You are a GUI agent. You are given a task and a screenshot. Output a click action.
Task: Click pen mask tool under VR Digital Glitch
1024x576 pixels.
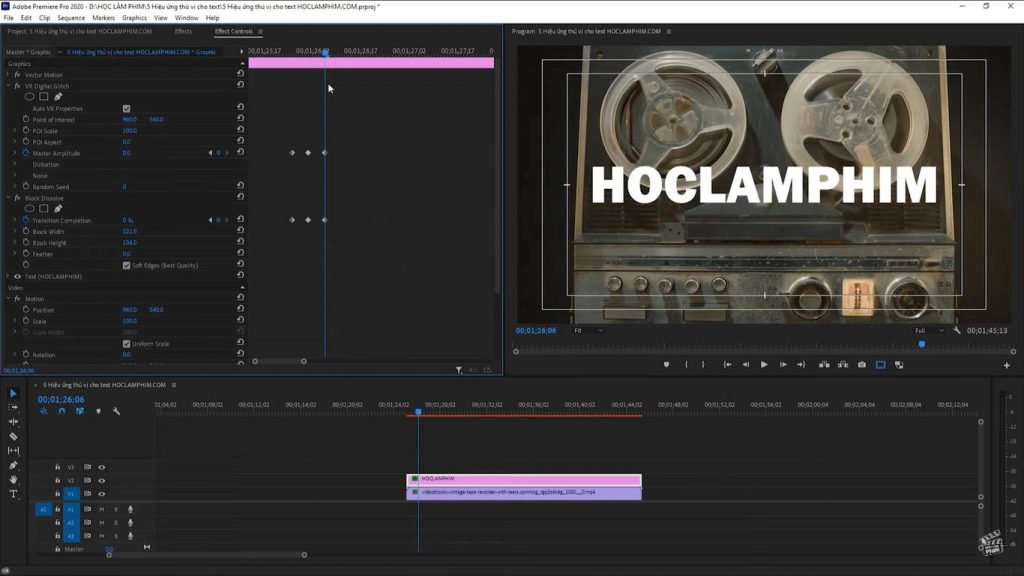pos(57,97)
